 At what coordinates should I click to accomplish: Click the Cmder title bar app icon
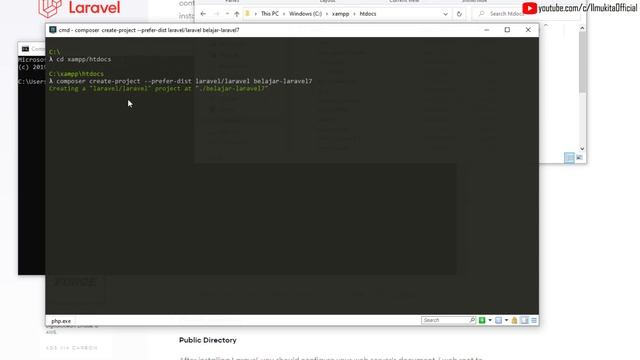pos(53,30)
